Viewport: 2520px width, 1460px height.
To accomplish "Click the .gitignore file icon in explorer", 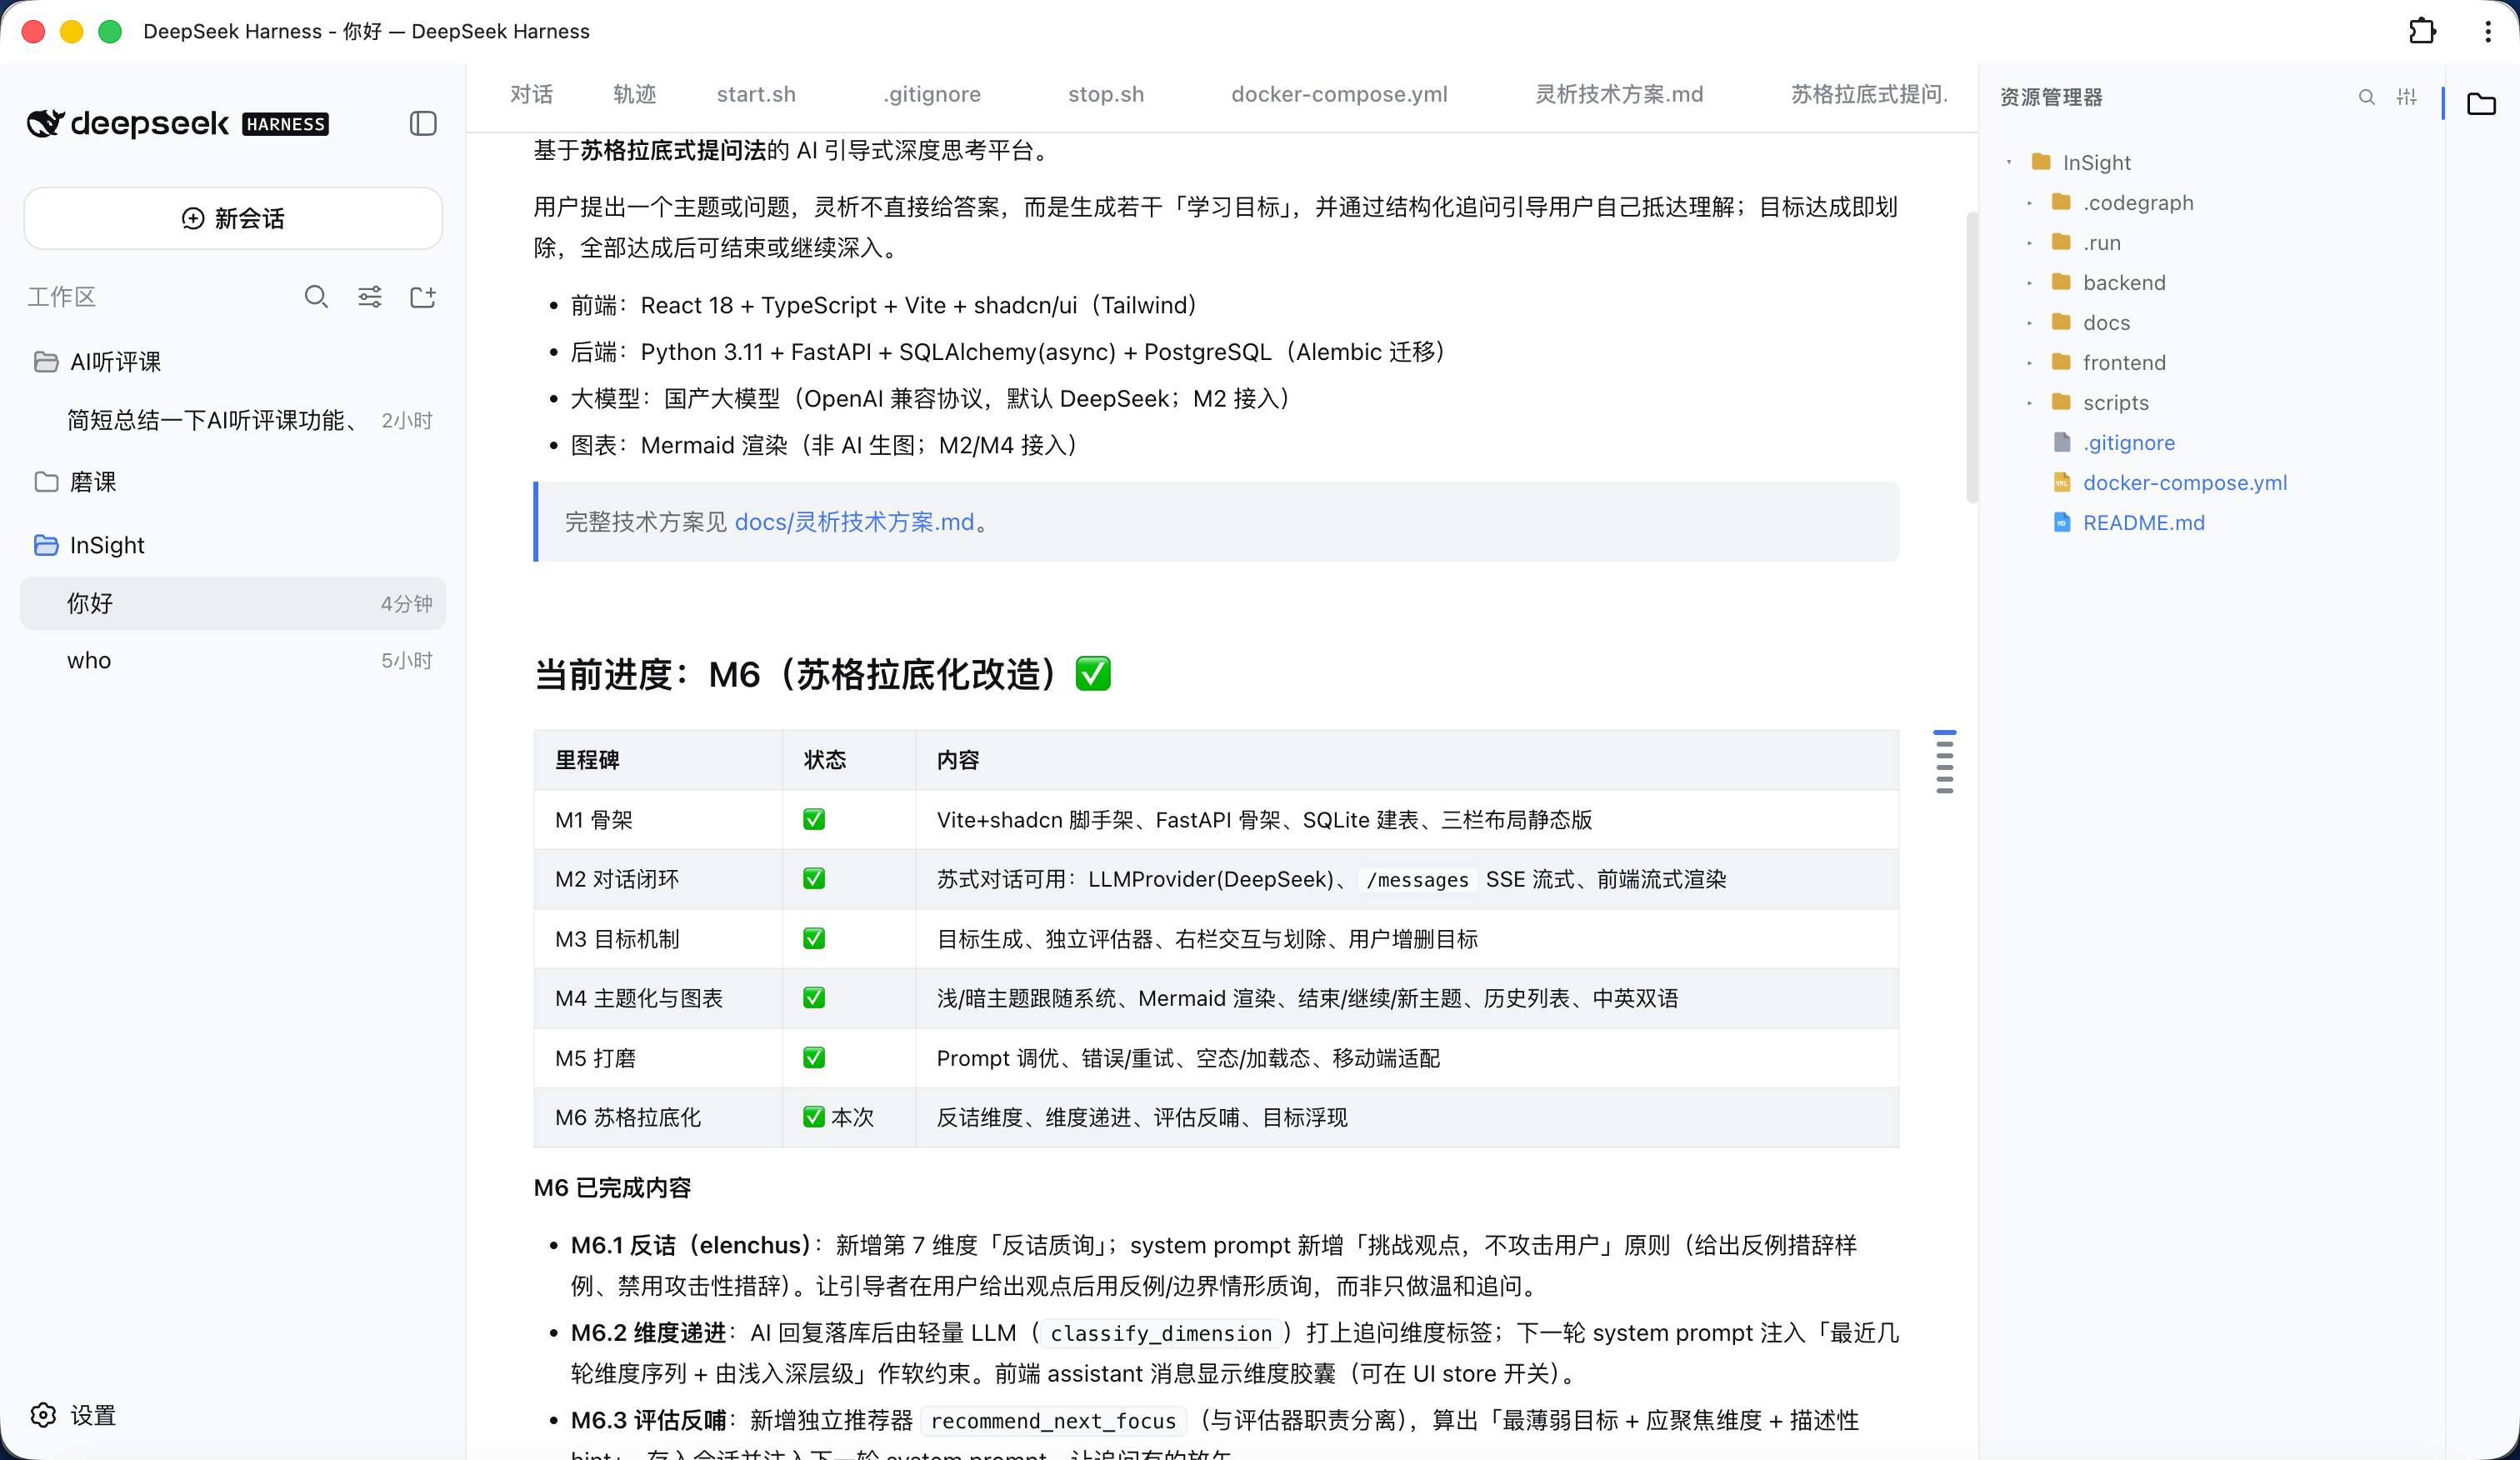I will 2062,442.
